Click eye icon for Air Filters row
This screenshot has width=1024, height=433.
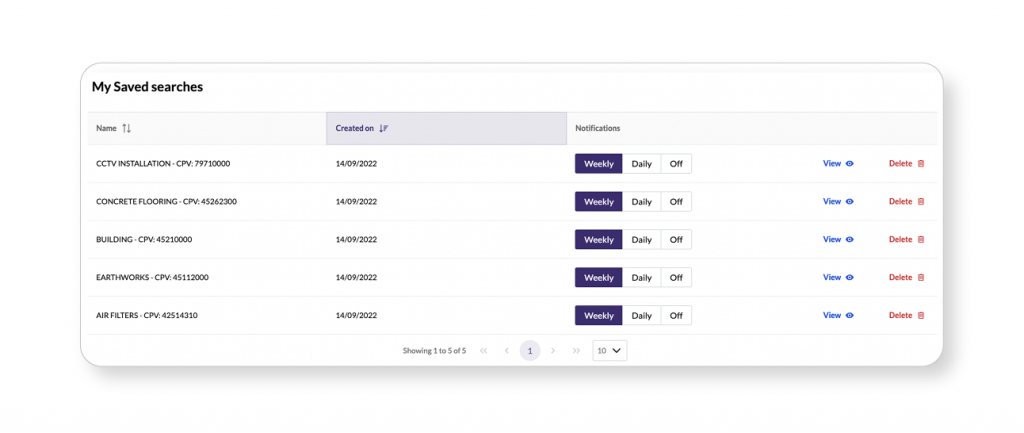click(850, 316)
